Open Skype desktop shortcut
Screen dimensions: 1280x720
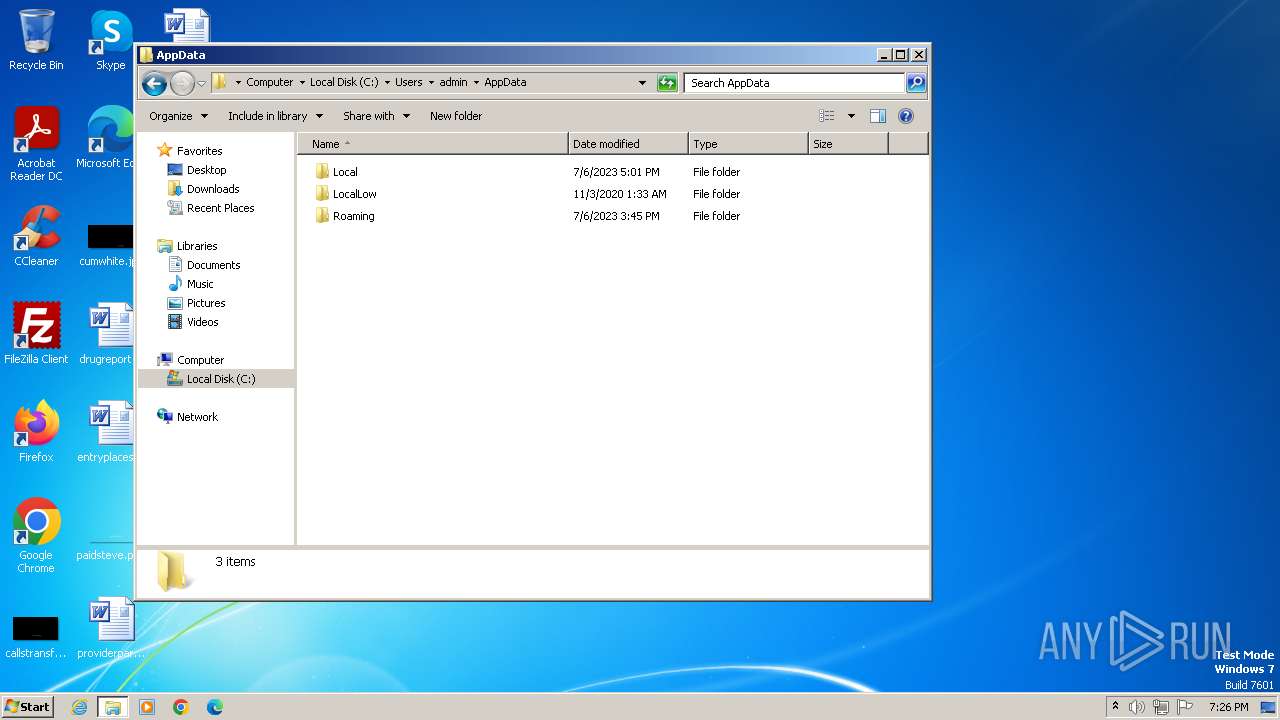[x=110, y=40]
